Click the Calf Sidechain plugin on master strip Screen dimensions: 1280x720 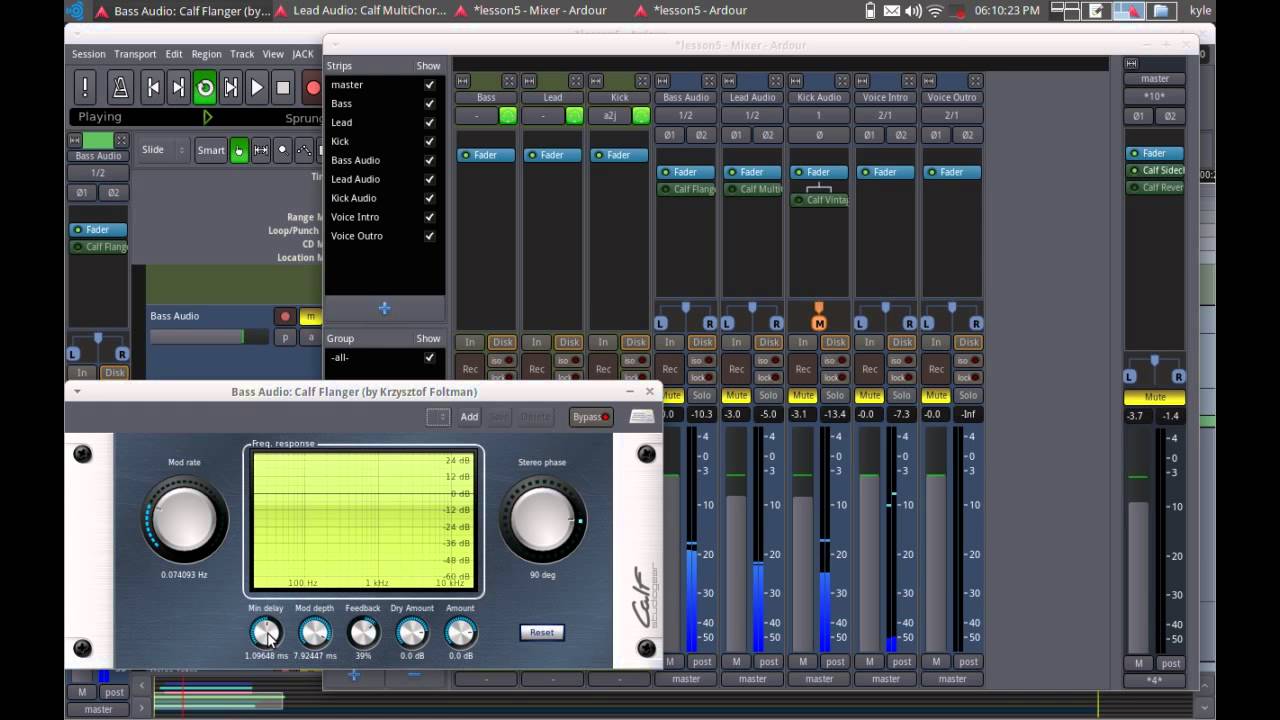(1156, 170)
